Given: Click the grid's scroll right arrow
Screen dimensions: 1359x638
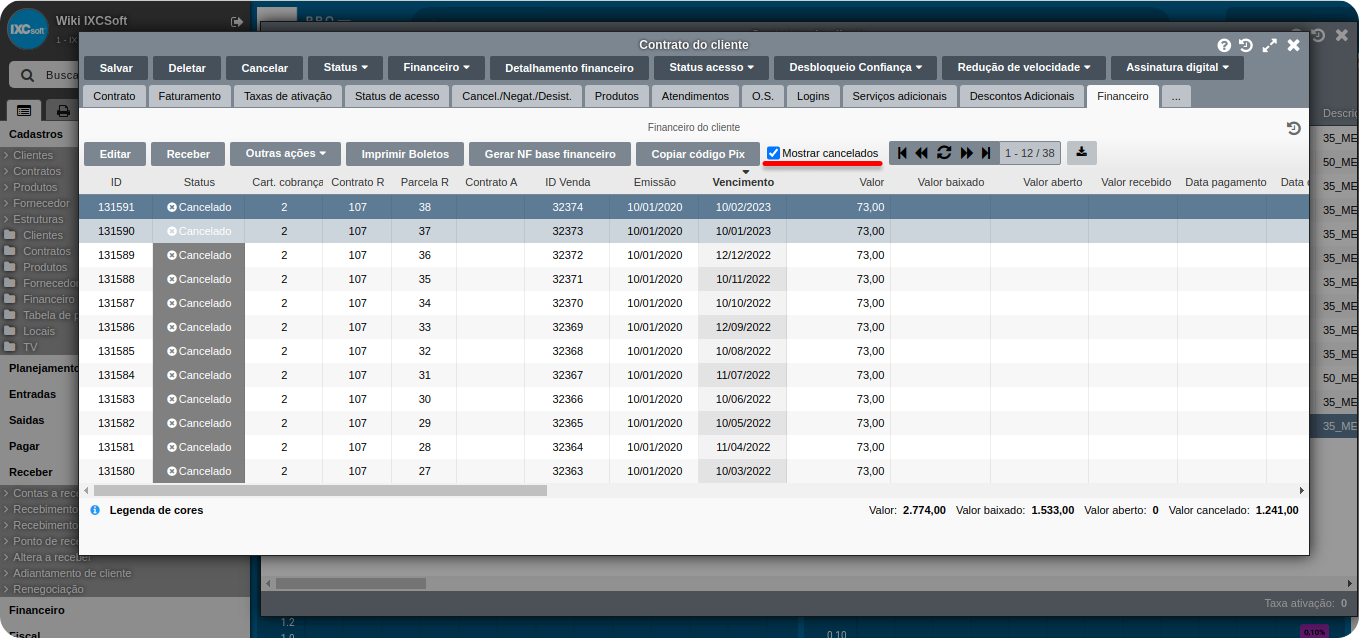Looking at the screenshot, I should (x=1302, y=491).
